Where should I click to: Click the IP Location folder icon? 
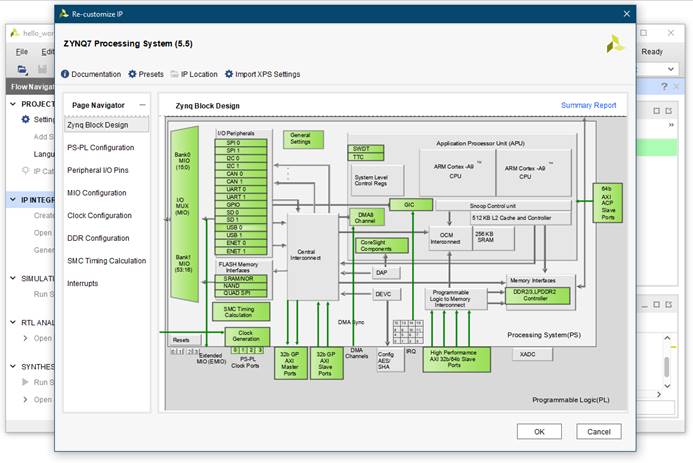click(174, 74)
